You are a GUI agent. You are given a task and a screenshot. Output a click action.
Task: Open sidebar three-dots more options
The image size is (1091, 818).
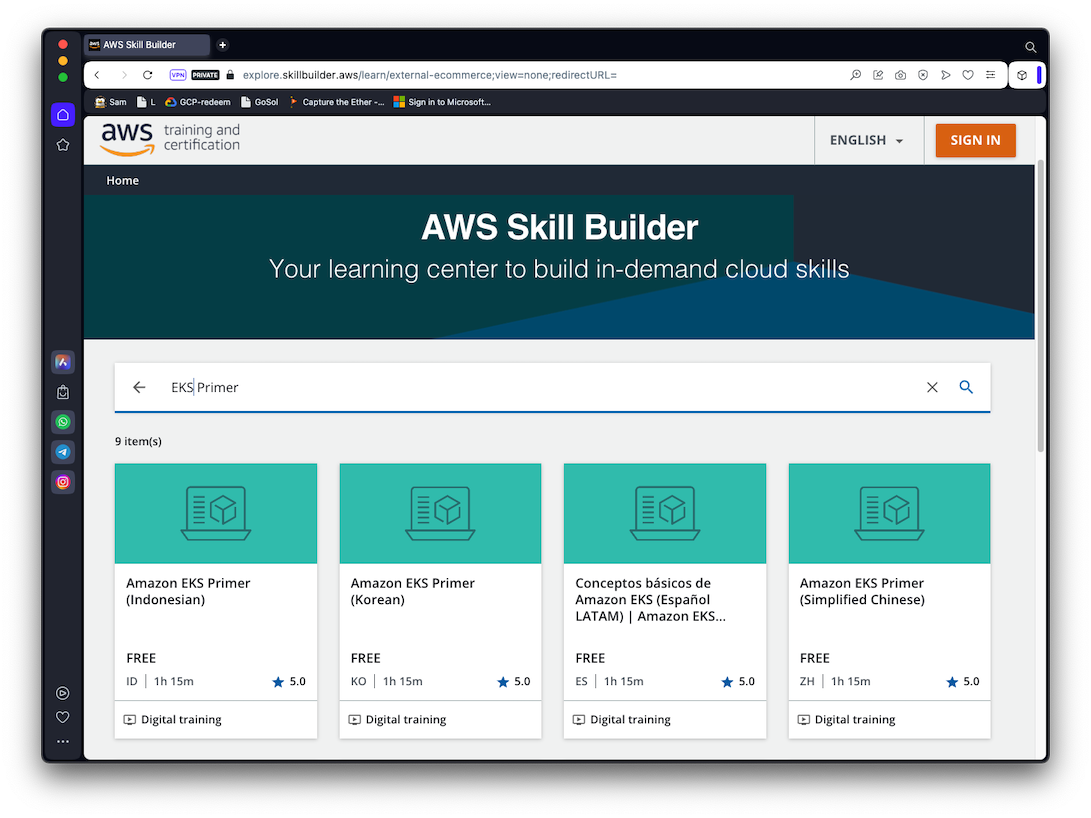pyautogui.click(x=63, y=741)
